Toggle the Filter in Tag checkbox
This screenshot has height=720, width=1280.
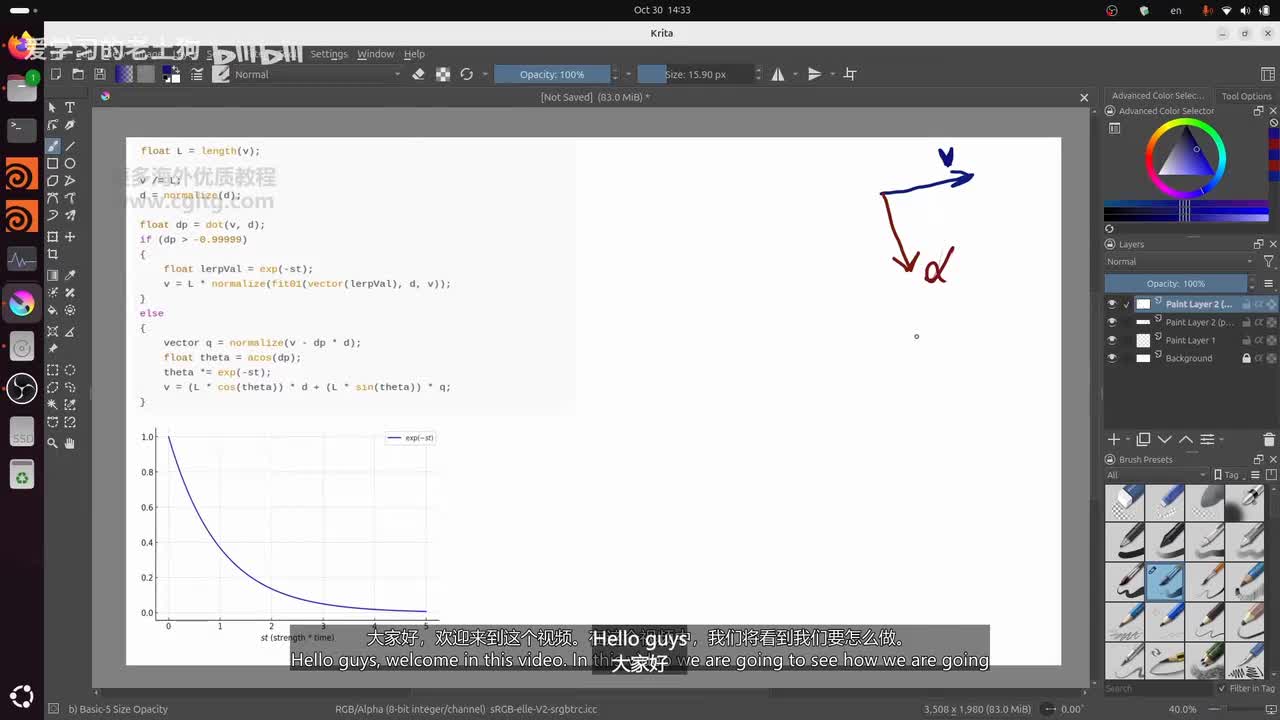tap(1222, 688)
